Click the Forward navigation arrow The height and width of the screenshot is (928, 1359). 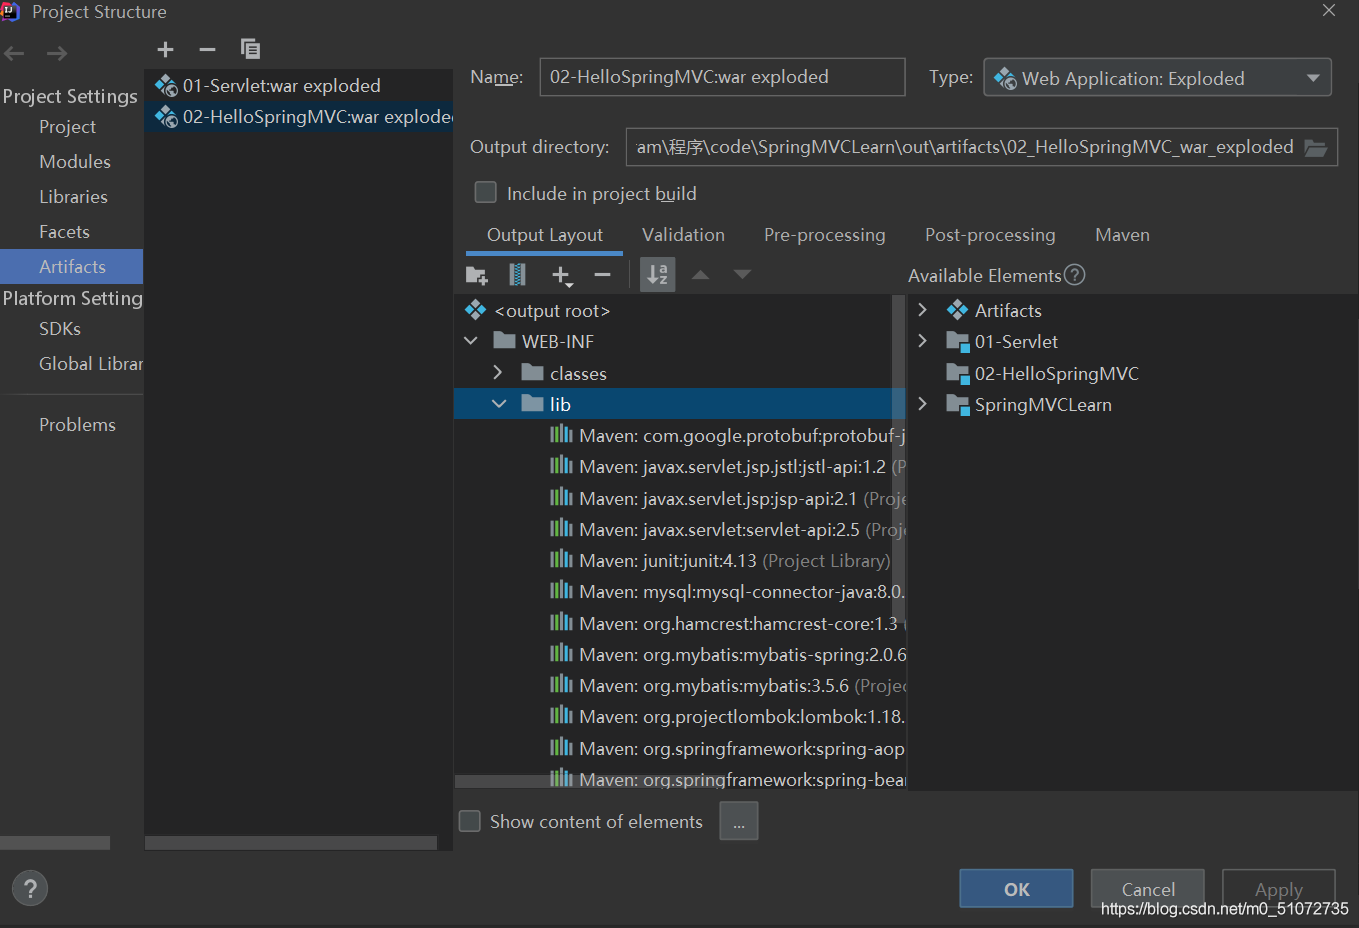[57, 53]
